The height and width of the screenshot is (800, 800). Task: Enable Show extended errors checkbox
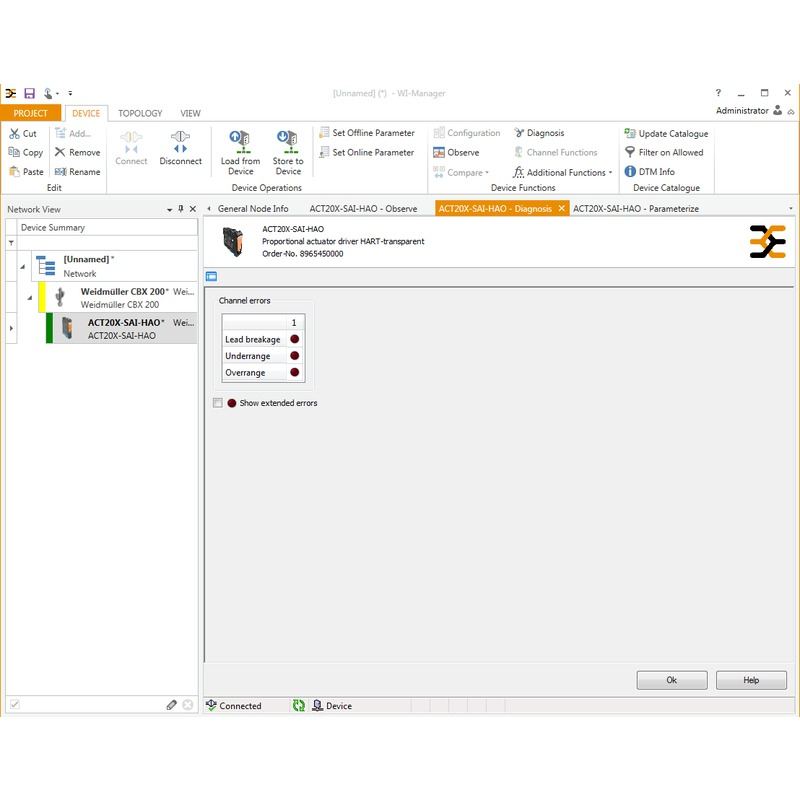(x=218, y=403)
